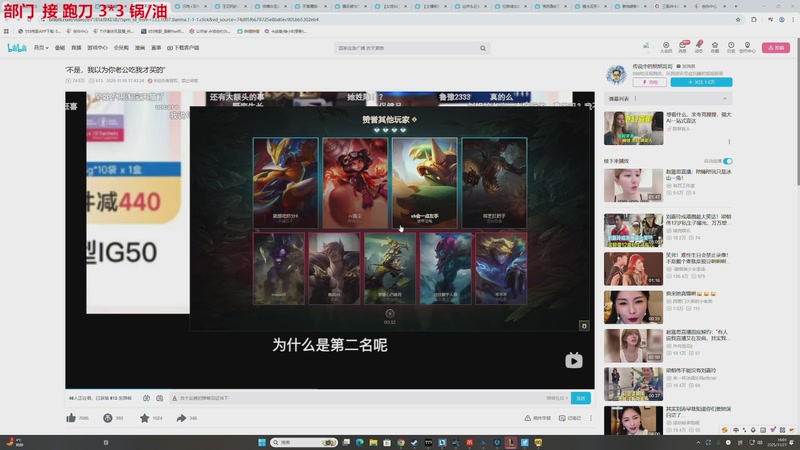Open the video more-options three dots

coord(591,418)
